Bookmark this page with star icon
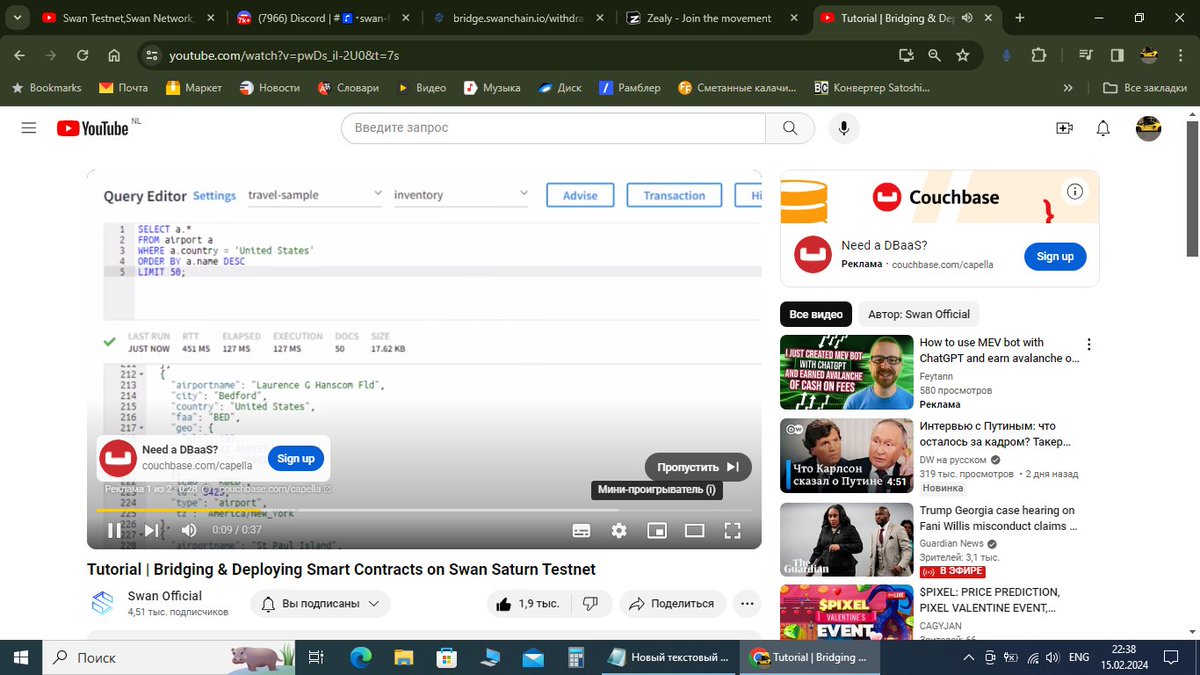This screenshot has height=675, width=1200. (x=962, y=56)
